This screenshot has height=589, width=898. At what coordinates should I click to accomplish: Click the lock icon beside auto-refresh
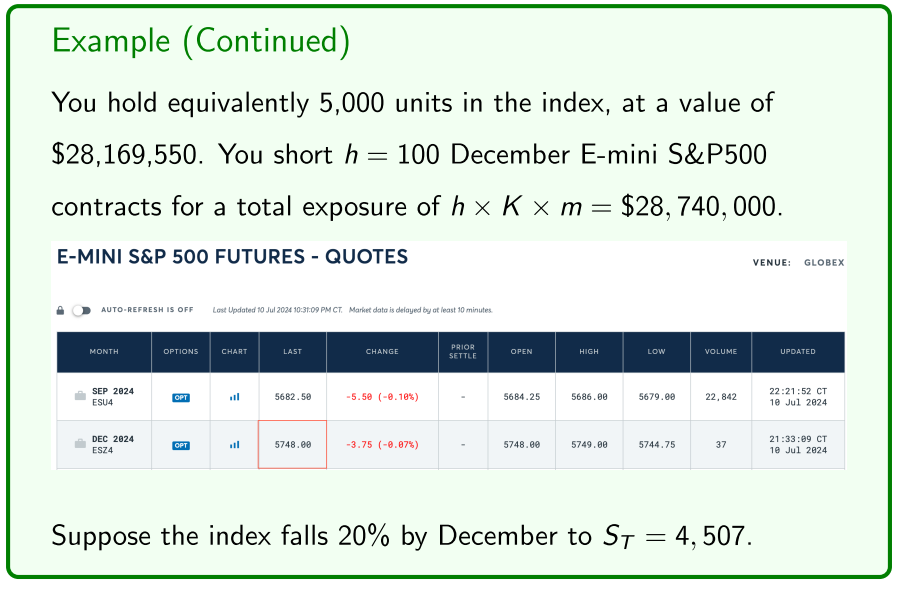[61, 310]
